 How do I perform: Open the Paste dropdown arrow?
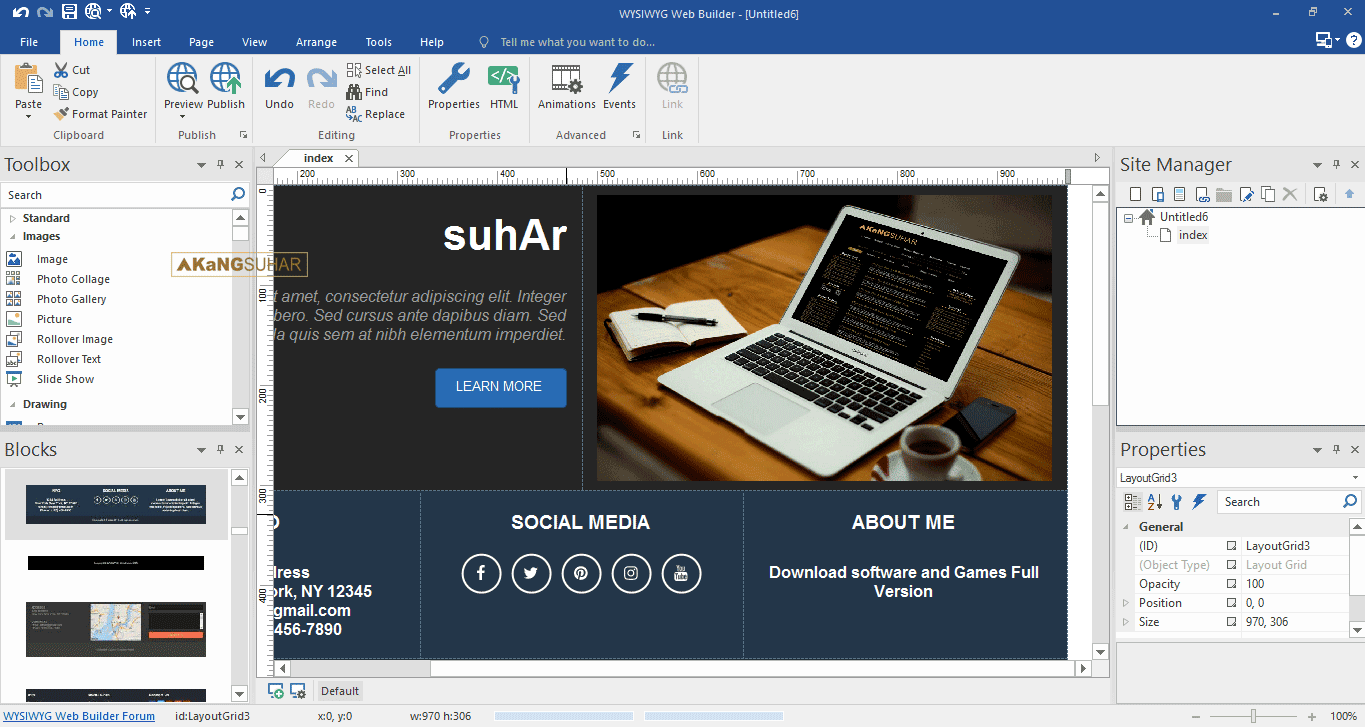pyautogui.click(x=28, y=116)
